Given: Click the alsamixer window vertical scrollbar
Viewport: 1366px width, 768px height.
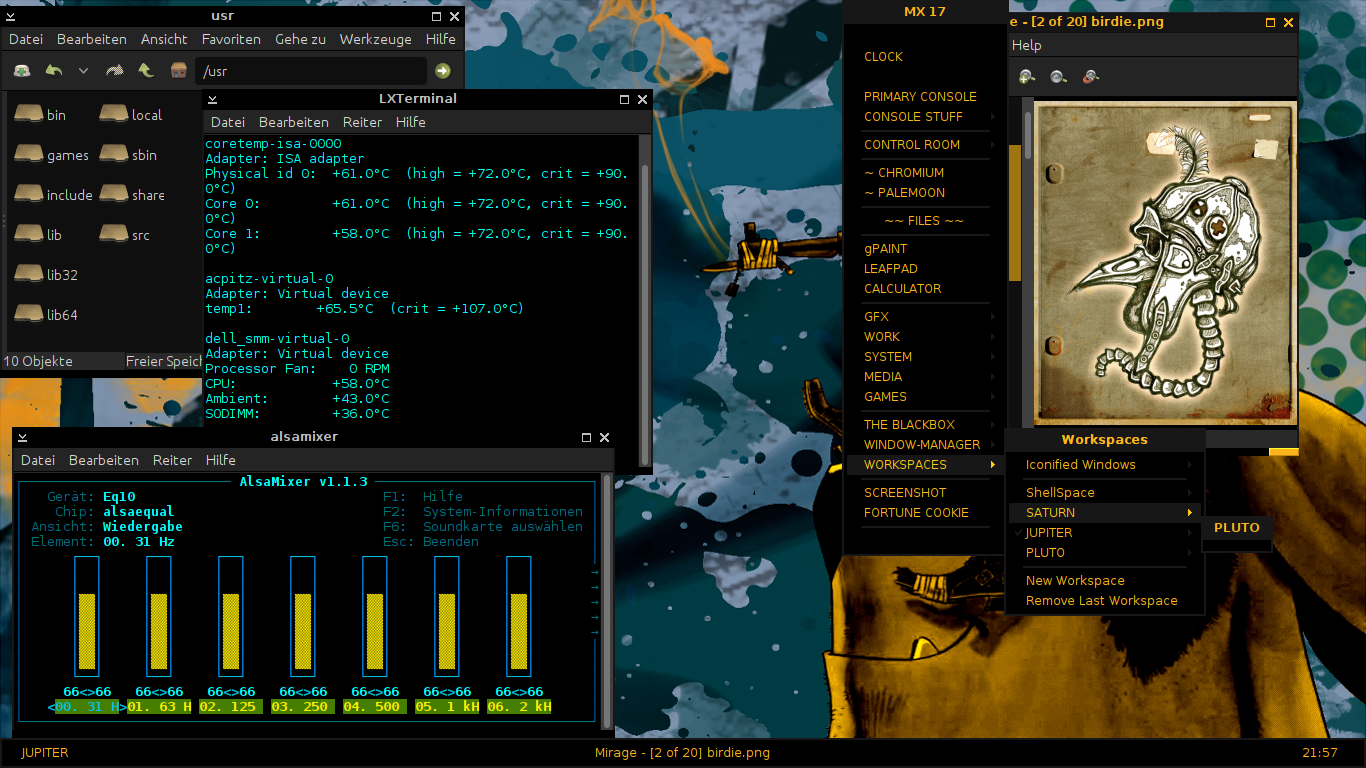Looking at the screenshot, I should [605, 600].
